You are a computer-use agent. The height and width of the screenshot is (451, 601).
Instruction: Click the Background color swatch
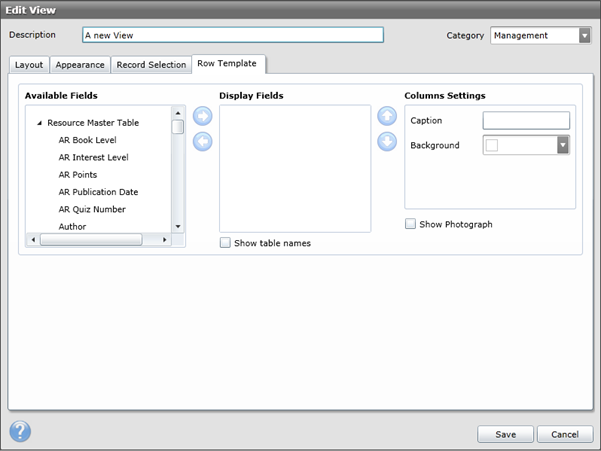pyautogui.click(x=492, y=146)
